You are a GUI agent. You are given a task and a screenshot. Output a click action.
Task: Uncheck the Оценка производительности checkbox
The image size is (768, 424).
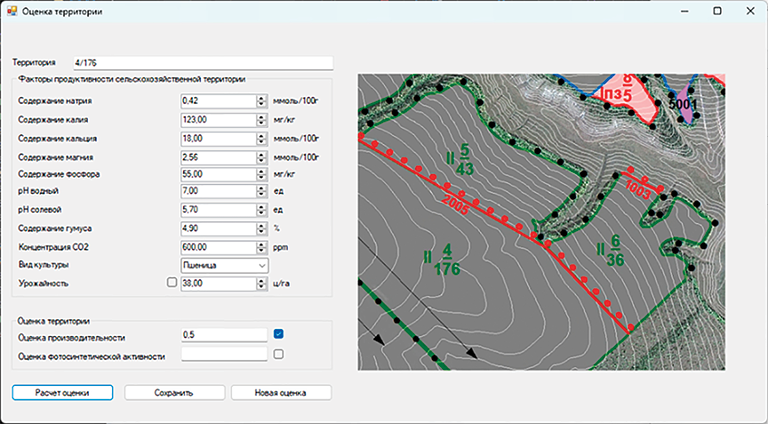279,334
